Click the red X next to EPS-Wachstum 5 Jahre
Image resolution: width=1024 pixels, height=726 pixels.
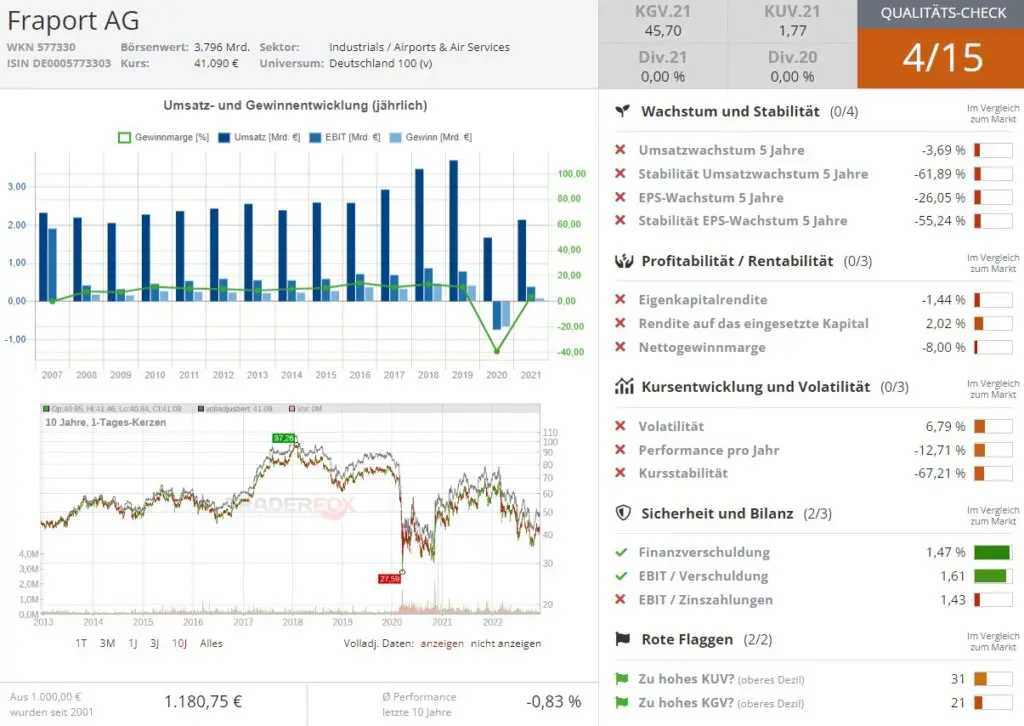click(620, 197)
